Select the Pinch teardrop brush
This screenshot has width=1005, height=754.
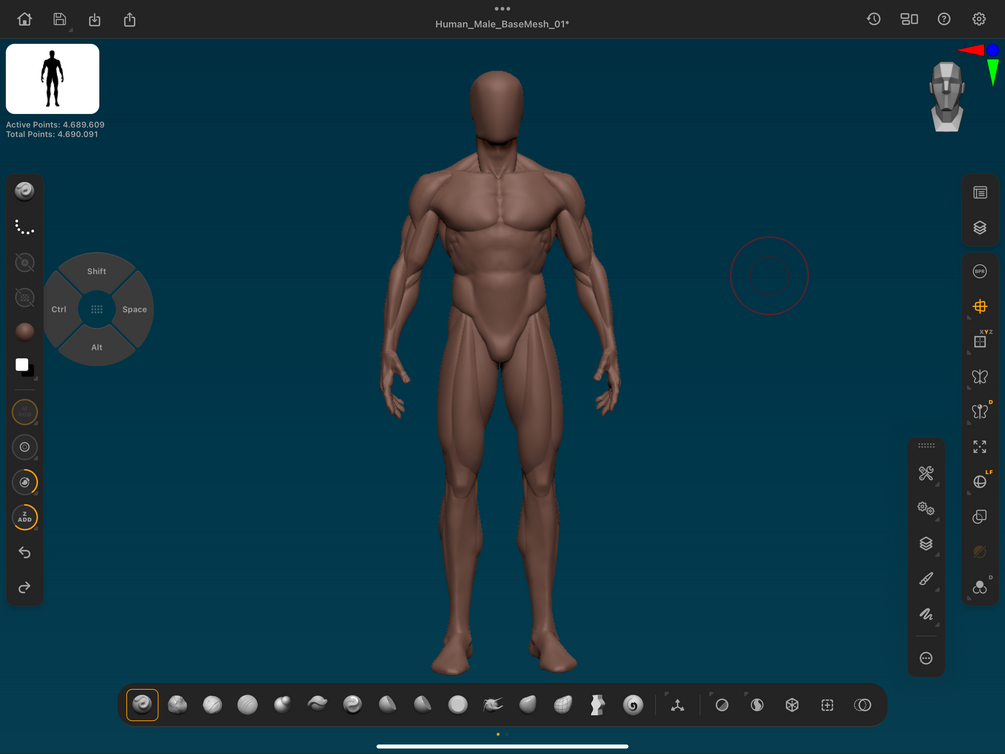click(527, 705)
